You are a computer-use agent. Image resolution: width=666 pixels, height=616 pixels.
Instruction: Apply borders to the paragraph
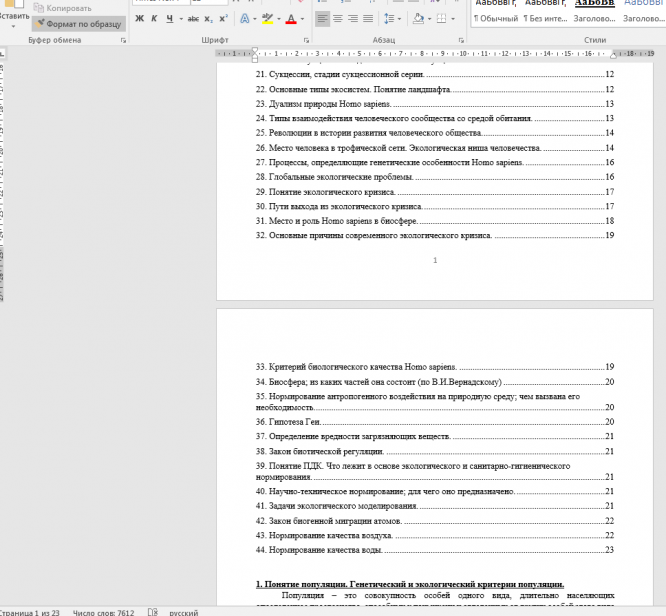pyautogui.click(x=441, y=19)
